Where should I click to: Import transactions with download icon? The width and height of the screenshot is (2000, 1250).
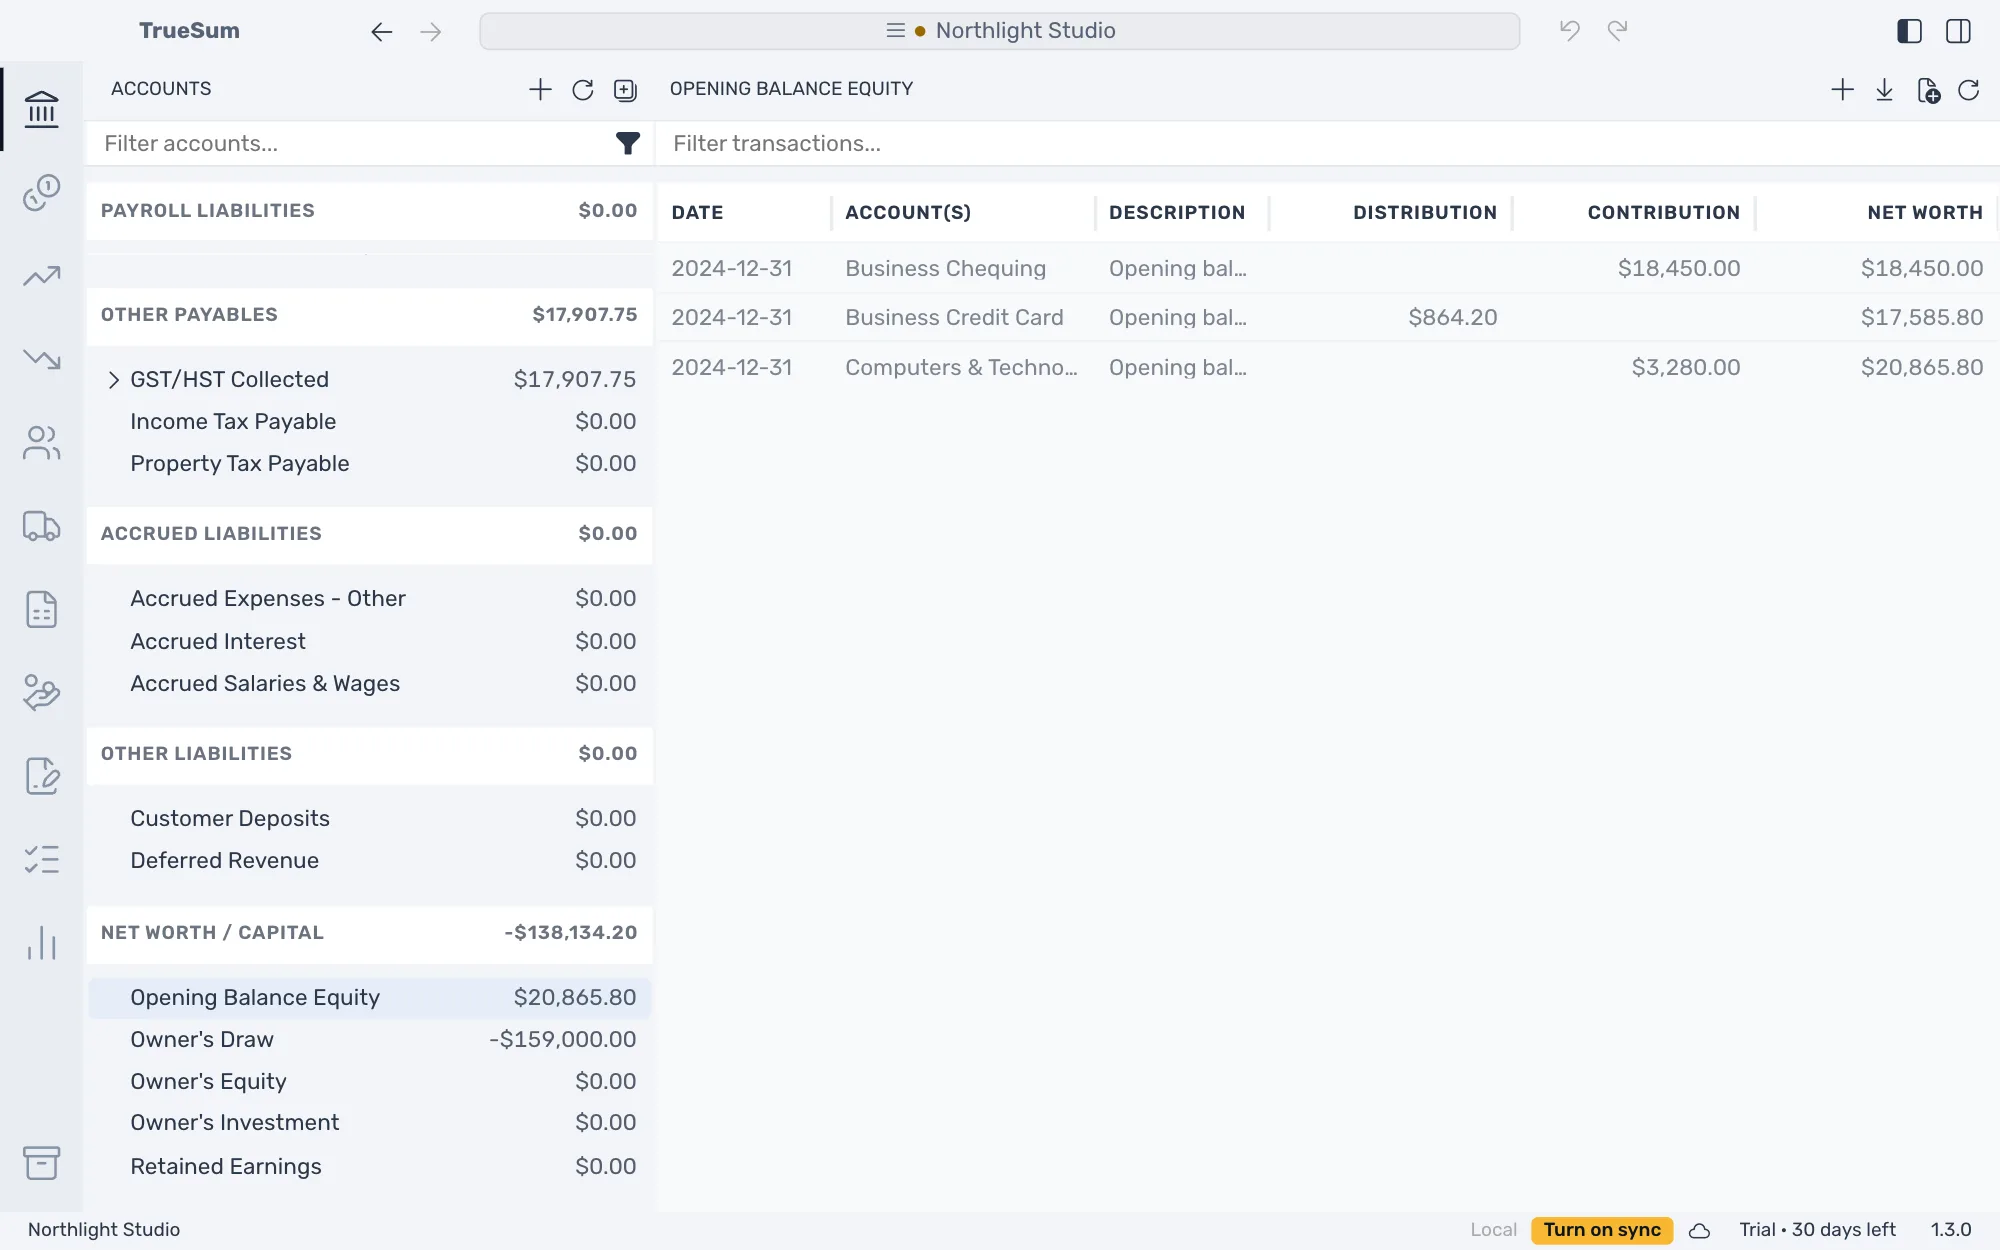click(x=1884, y=90)
